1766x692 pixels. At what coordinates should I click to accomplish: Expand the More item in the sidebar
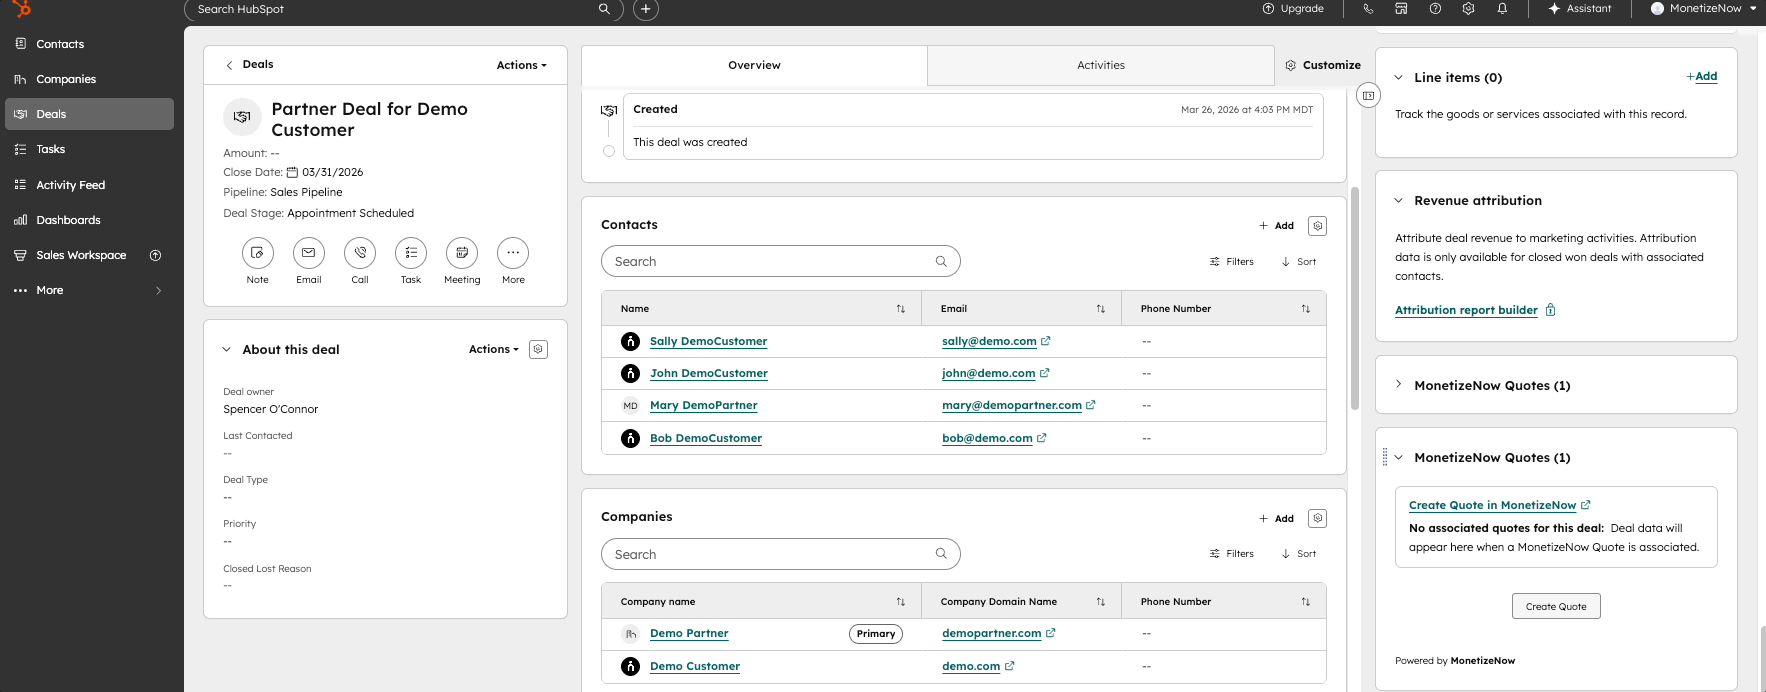[x=89, y=290]
